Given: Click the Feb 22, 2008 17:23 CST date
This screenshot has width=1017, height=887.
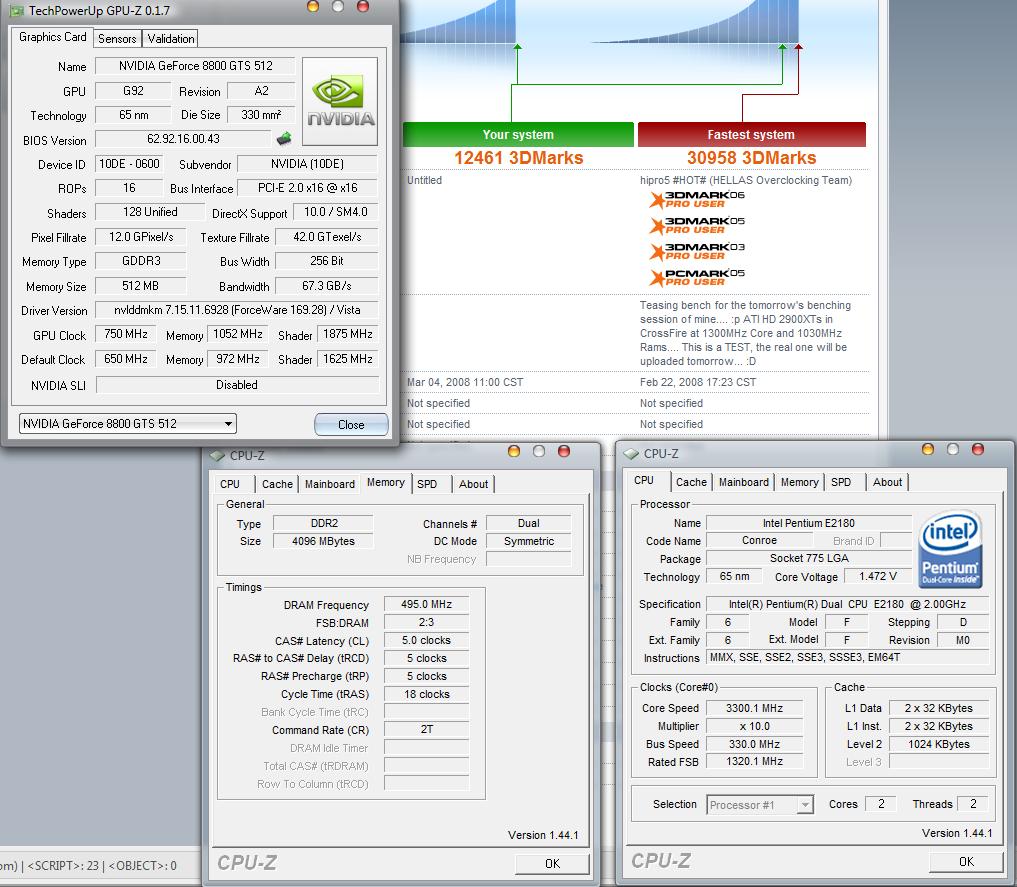Looking at the screenshot, I should 698,383.
